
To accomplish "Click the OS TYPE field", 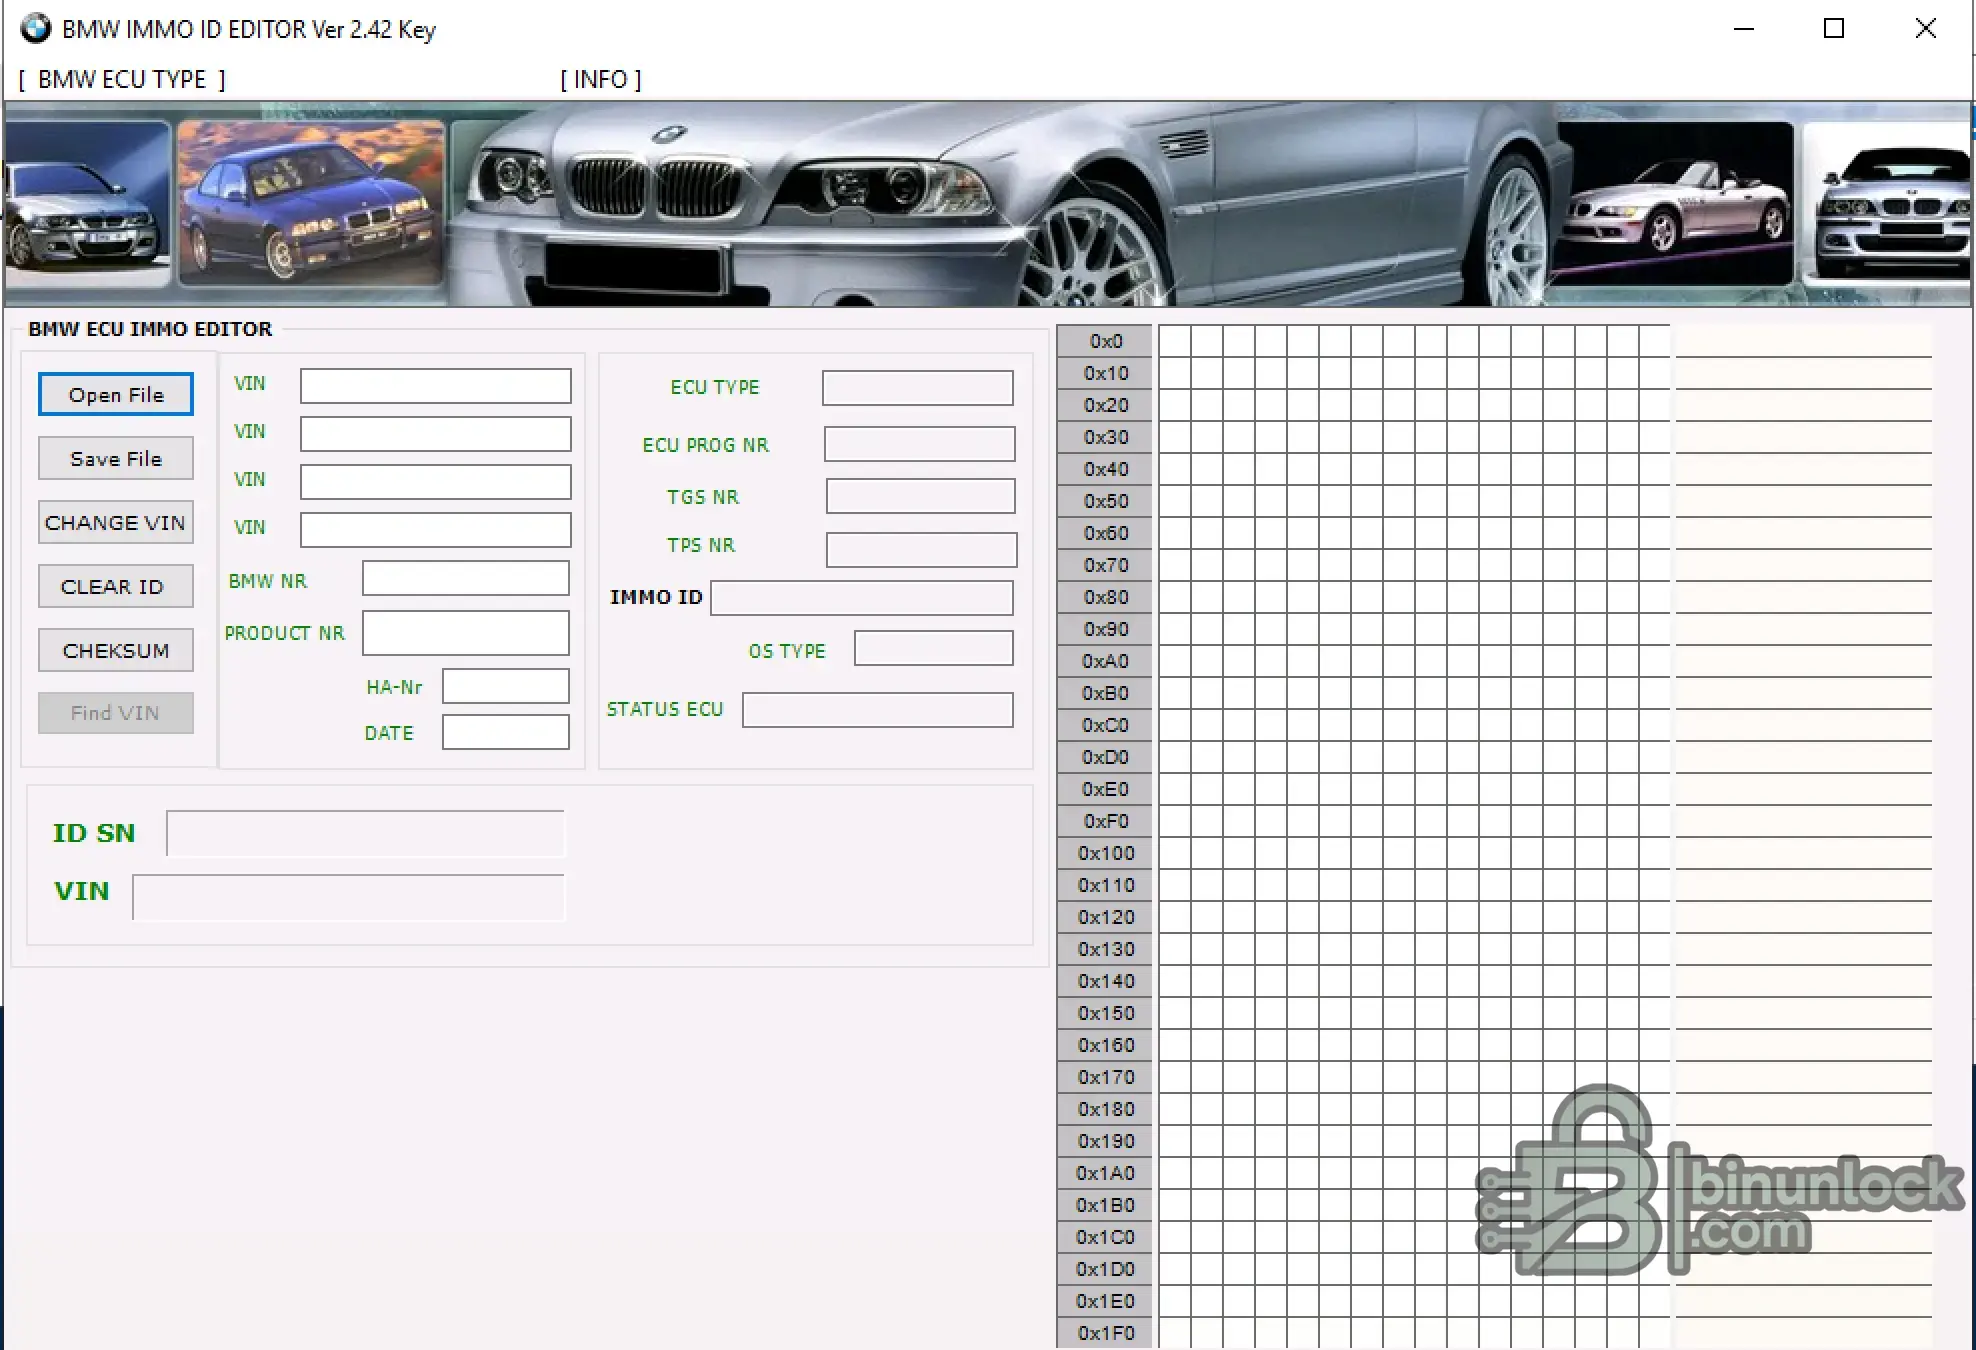I will coord(934,648).
